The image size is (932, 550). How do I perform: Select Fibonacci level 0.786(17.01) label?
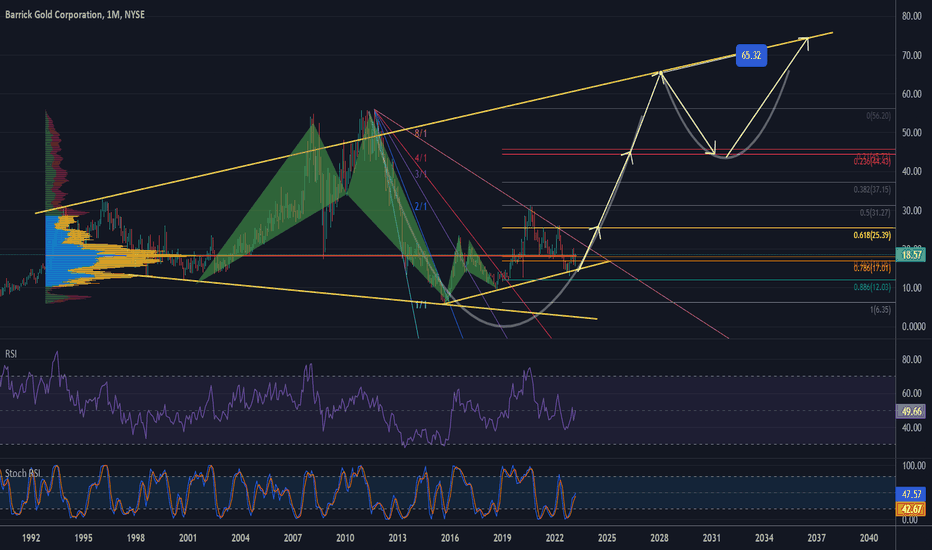(872, 268)
